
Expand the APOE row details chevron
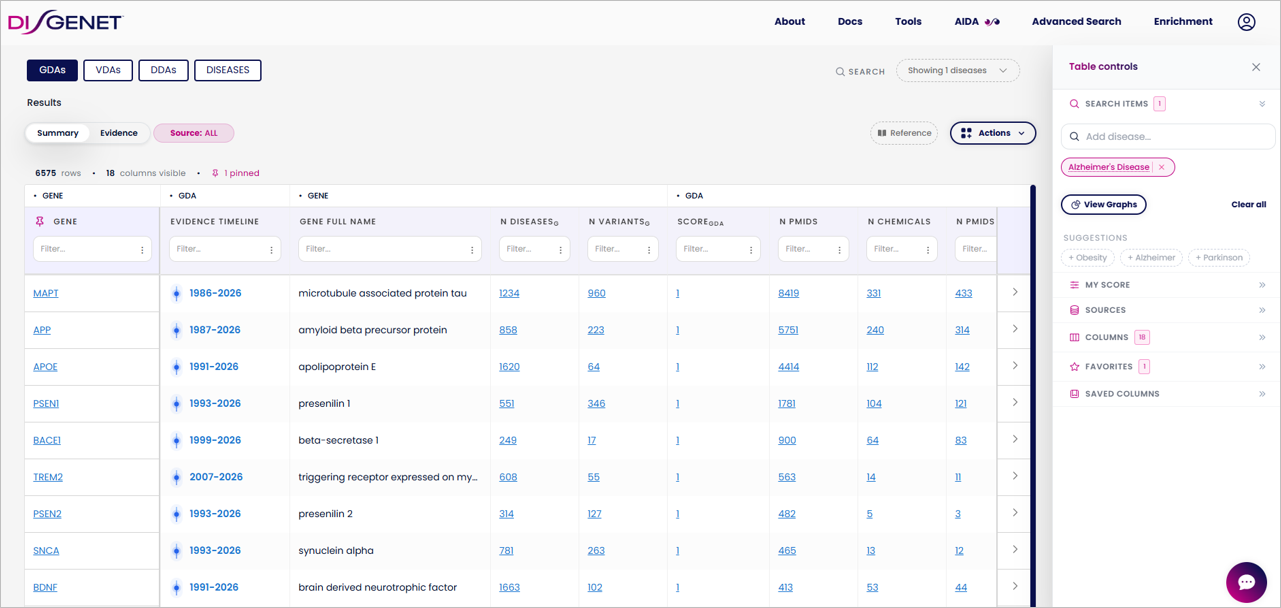[1015, 366]
